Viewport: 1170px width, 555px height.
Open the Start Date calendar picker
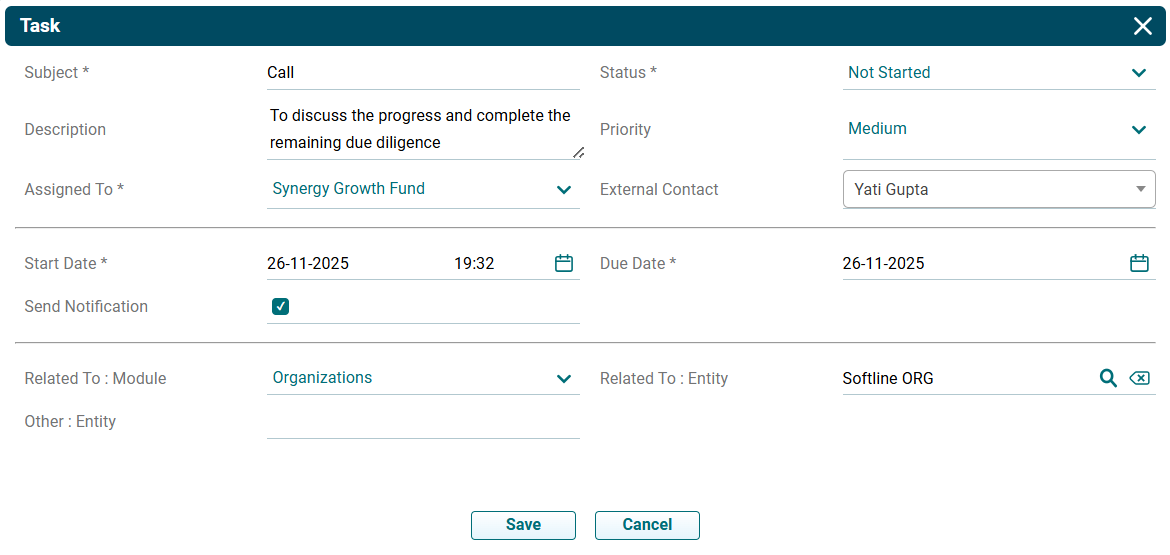point(564,264)
